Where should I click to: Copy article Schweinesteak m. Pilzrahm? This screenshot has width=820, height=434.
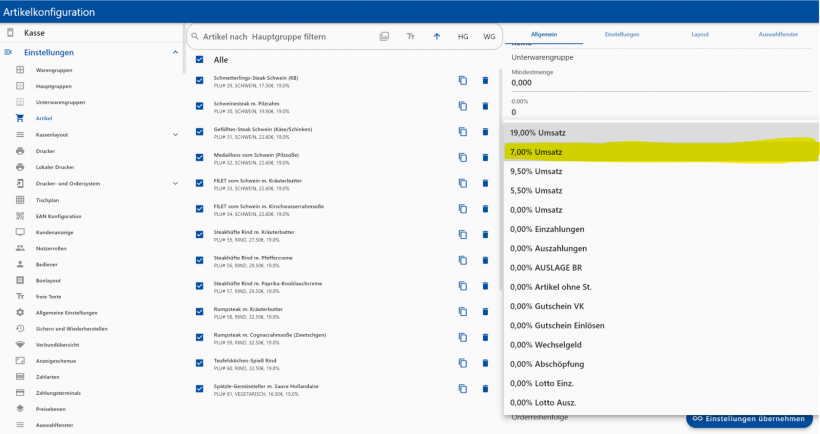(x=463, y=106)
